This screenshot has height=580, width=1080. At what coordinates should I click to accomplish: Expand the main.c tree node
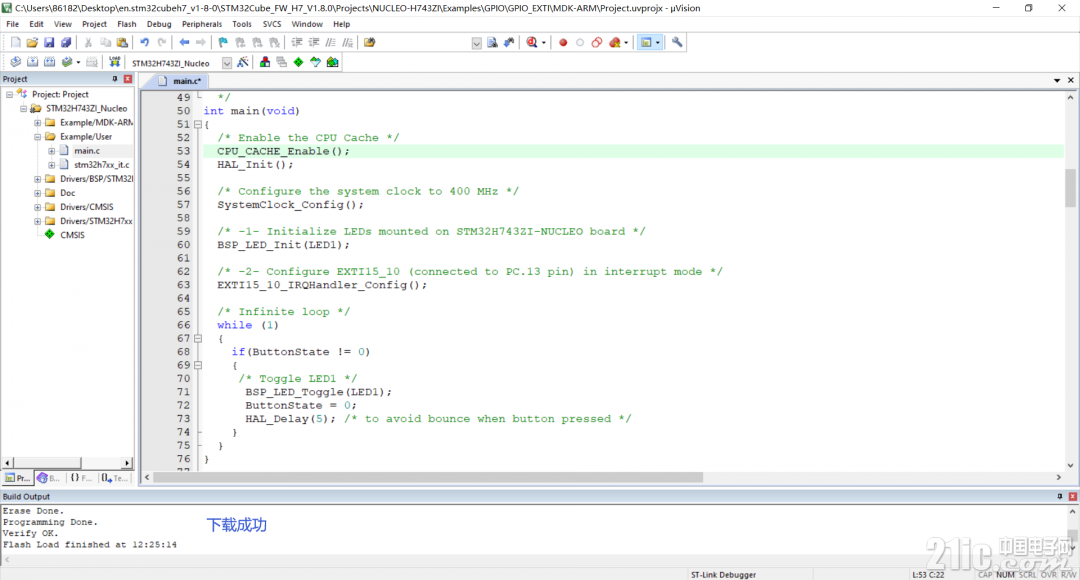coord(52,151)
